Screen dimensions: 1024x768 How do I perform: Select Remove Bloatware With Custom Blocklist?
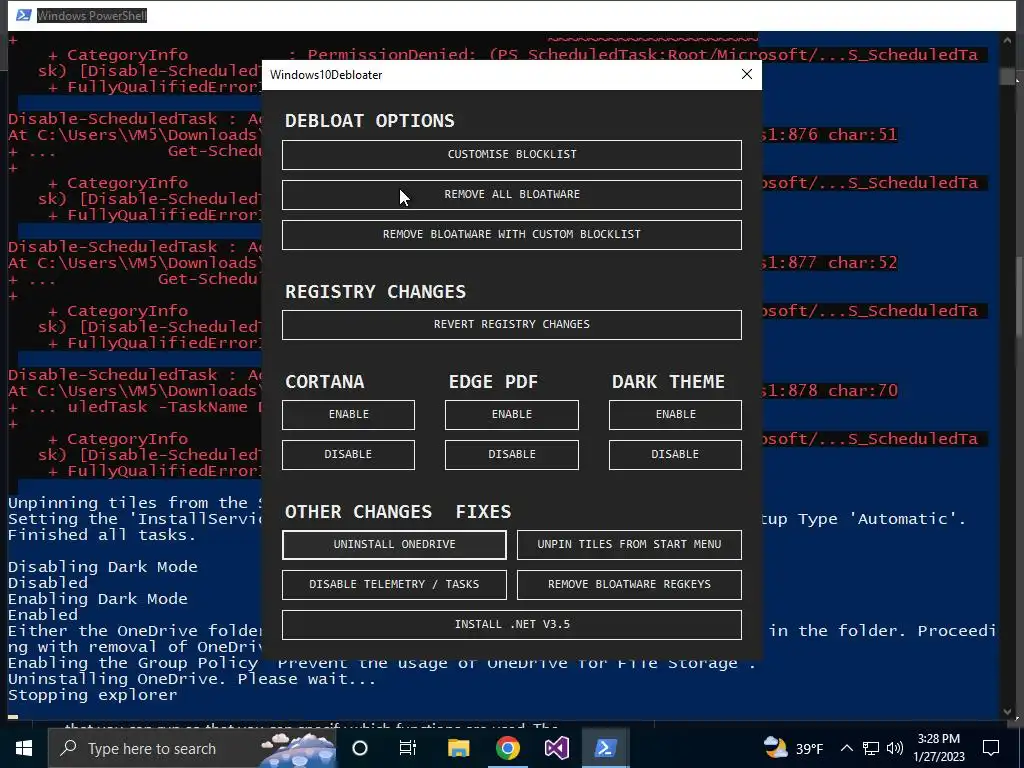coord(511,234)
